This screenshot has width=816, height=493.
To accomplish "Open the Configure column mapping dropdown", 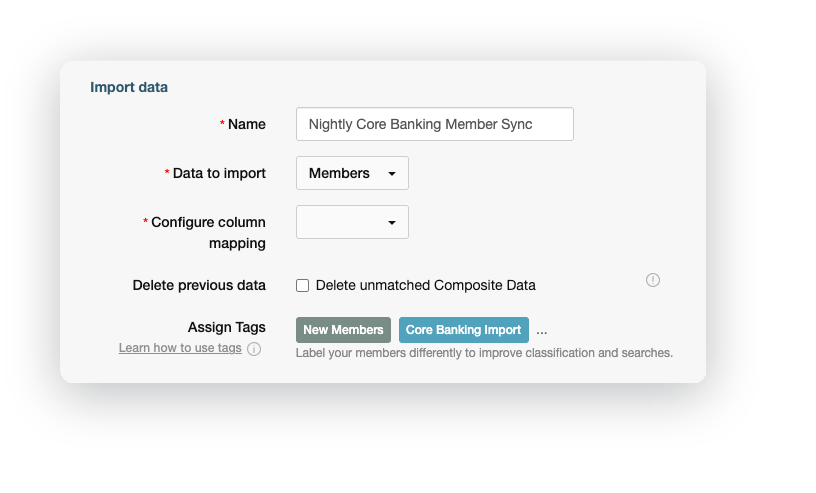I will coord(352,222).
